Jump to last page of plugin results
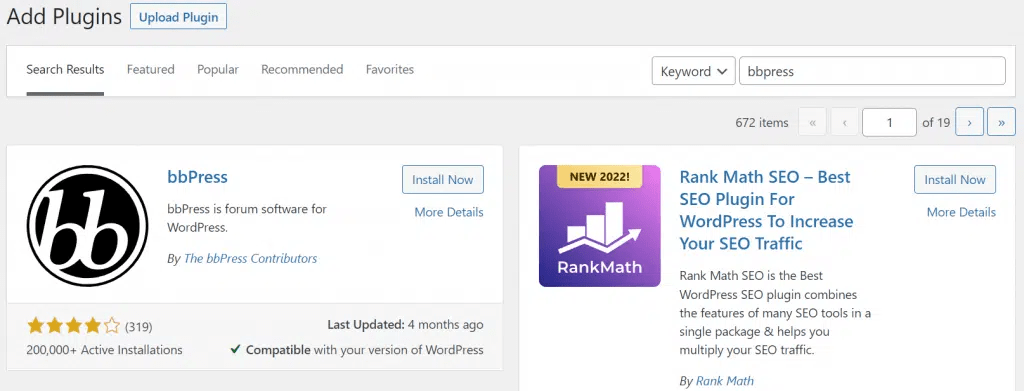 pos(1001,122)
